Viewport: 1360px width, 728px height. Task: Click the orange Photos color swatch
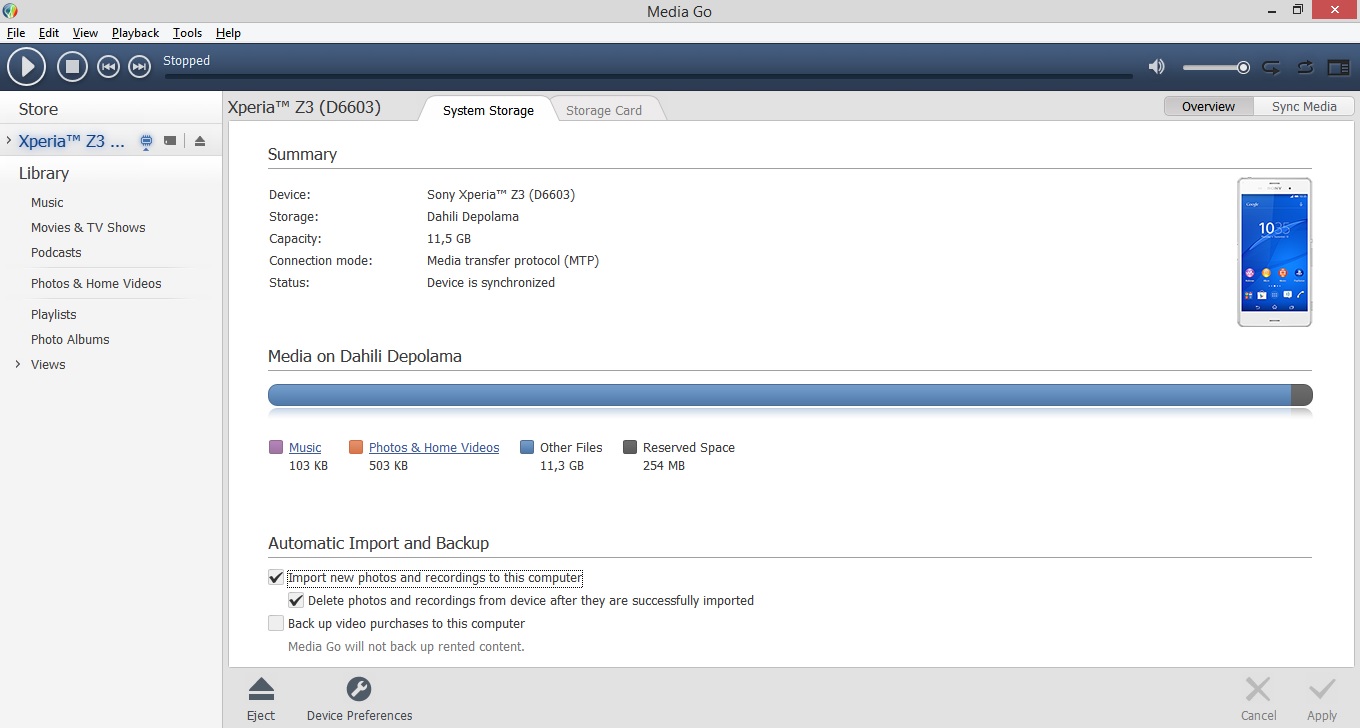tap(356, 447)
